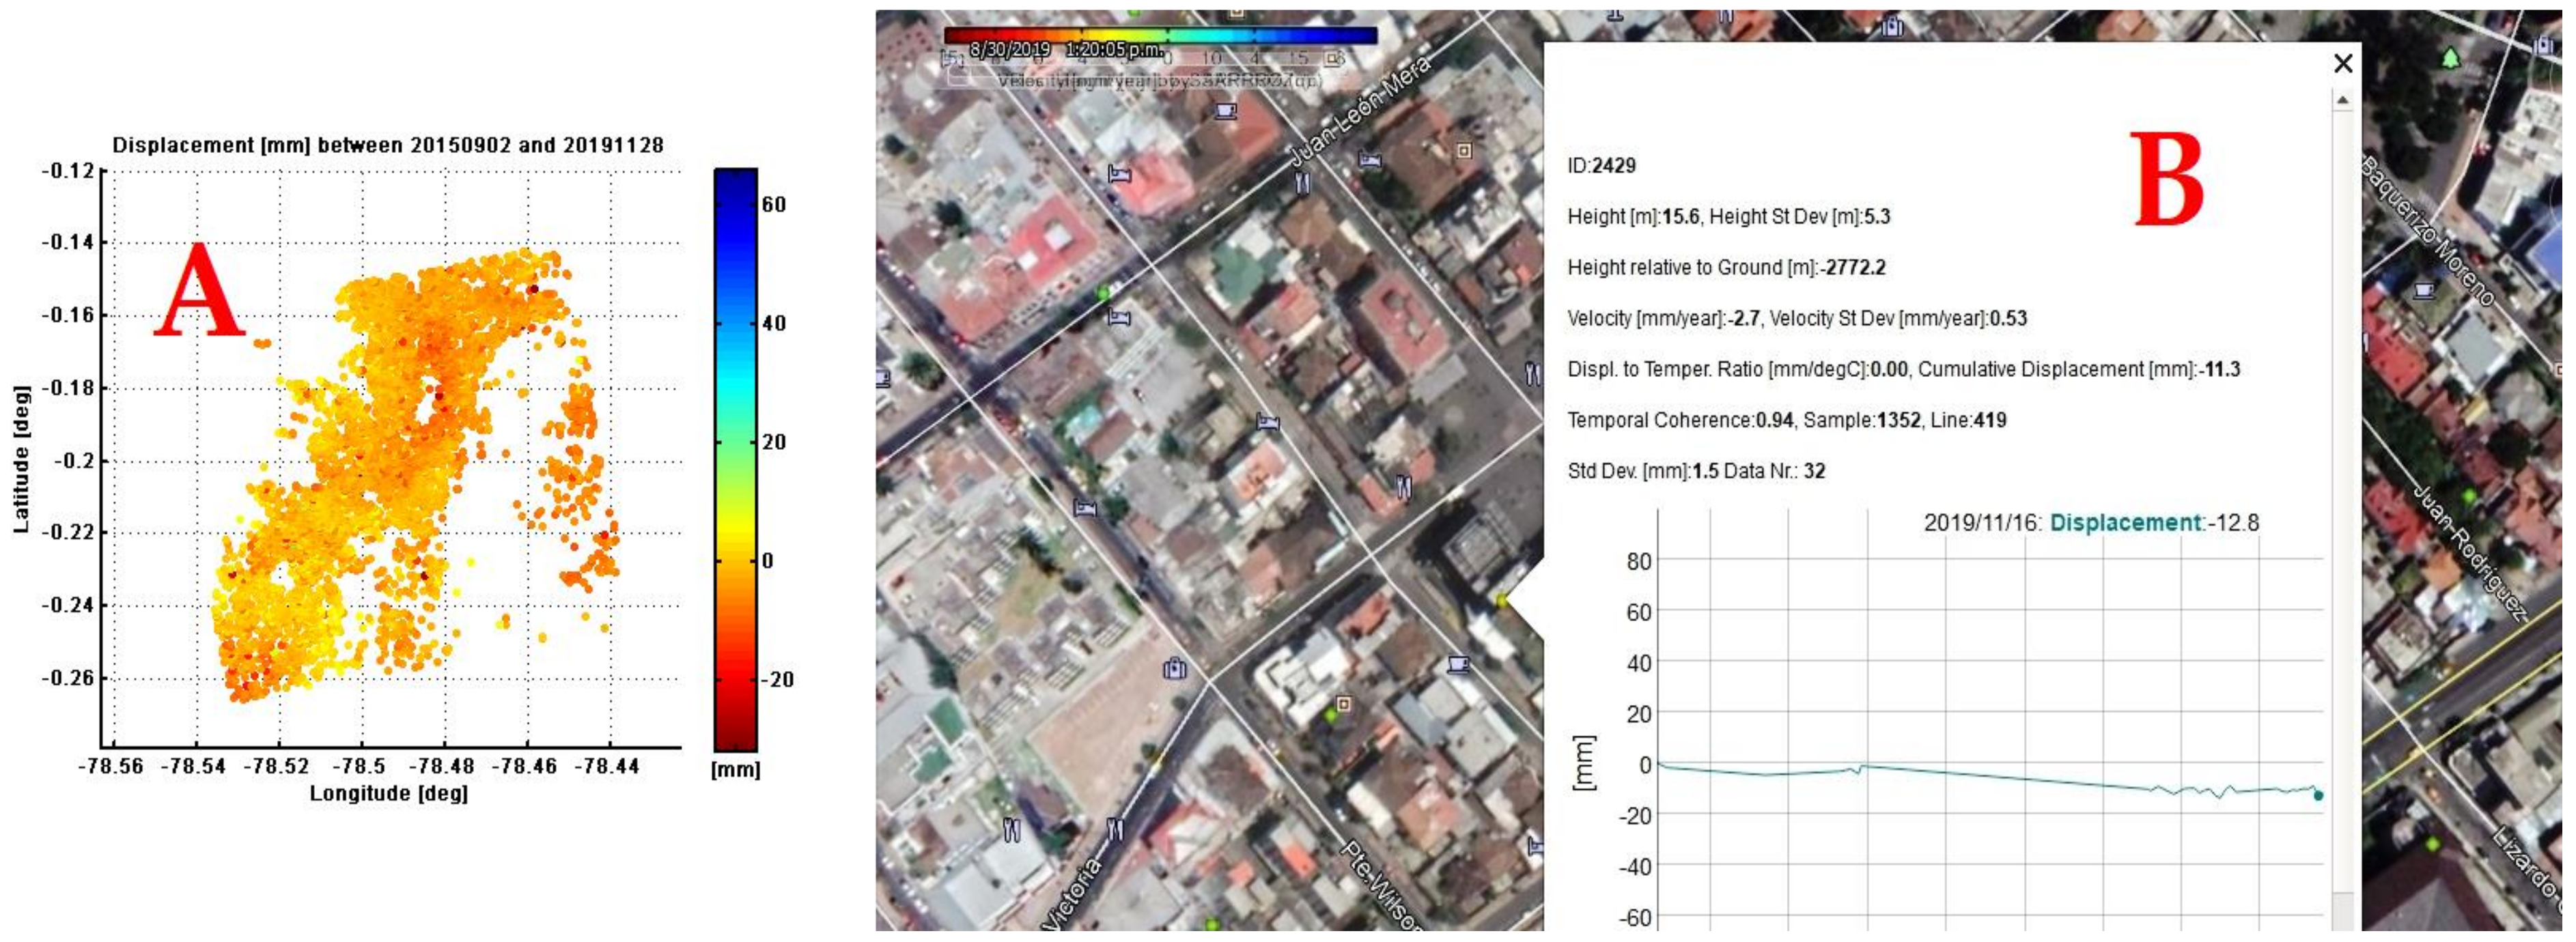The height and width of the screenshot is (942, 2576).
Task: Click the square place icon right of Juan León Mera
Action: 1464,151
